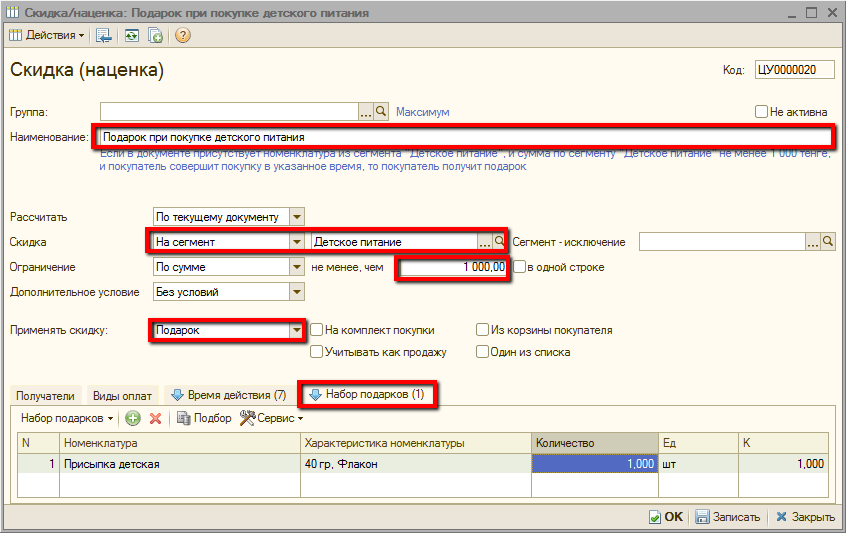Viewport: 846px width, 533px height.
Task: Switch to the Время действия (7) tab
Action: [228, 395]
